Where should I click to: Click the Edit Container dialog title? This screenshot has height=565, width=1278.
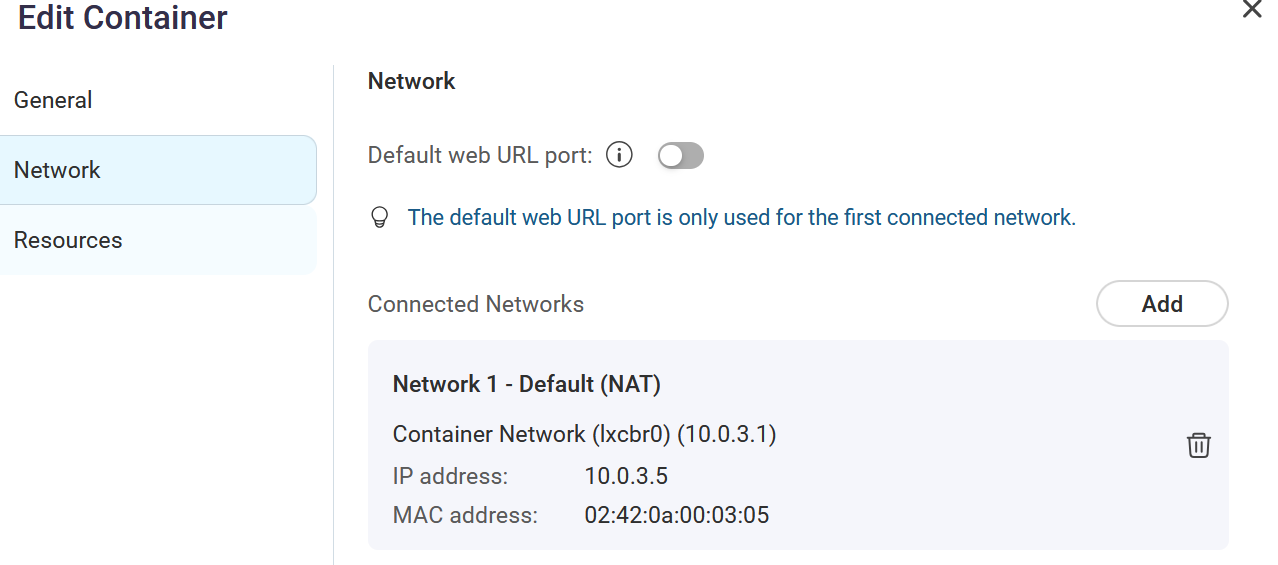point(123,17)
